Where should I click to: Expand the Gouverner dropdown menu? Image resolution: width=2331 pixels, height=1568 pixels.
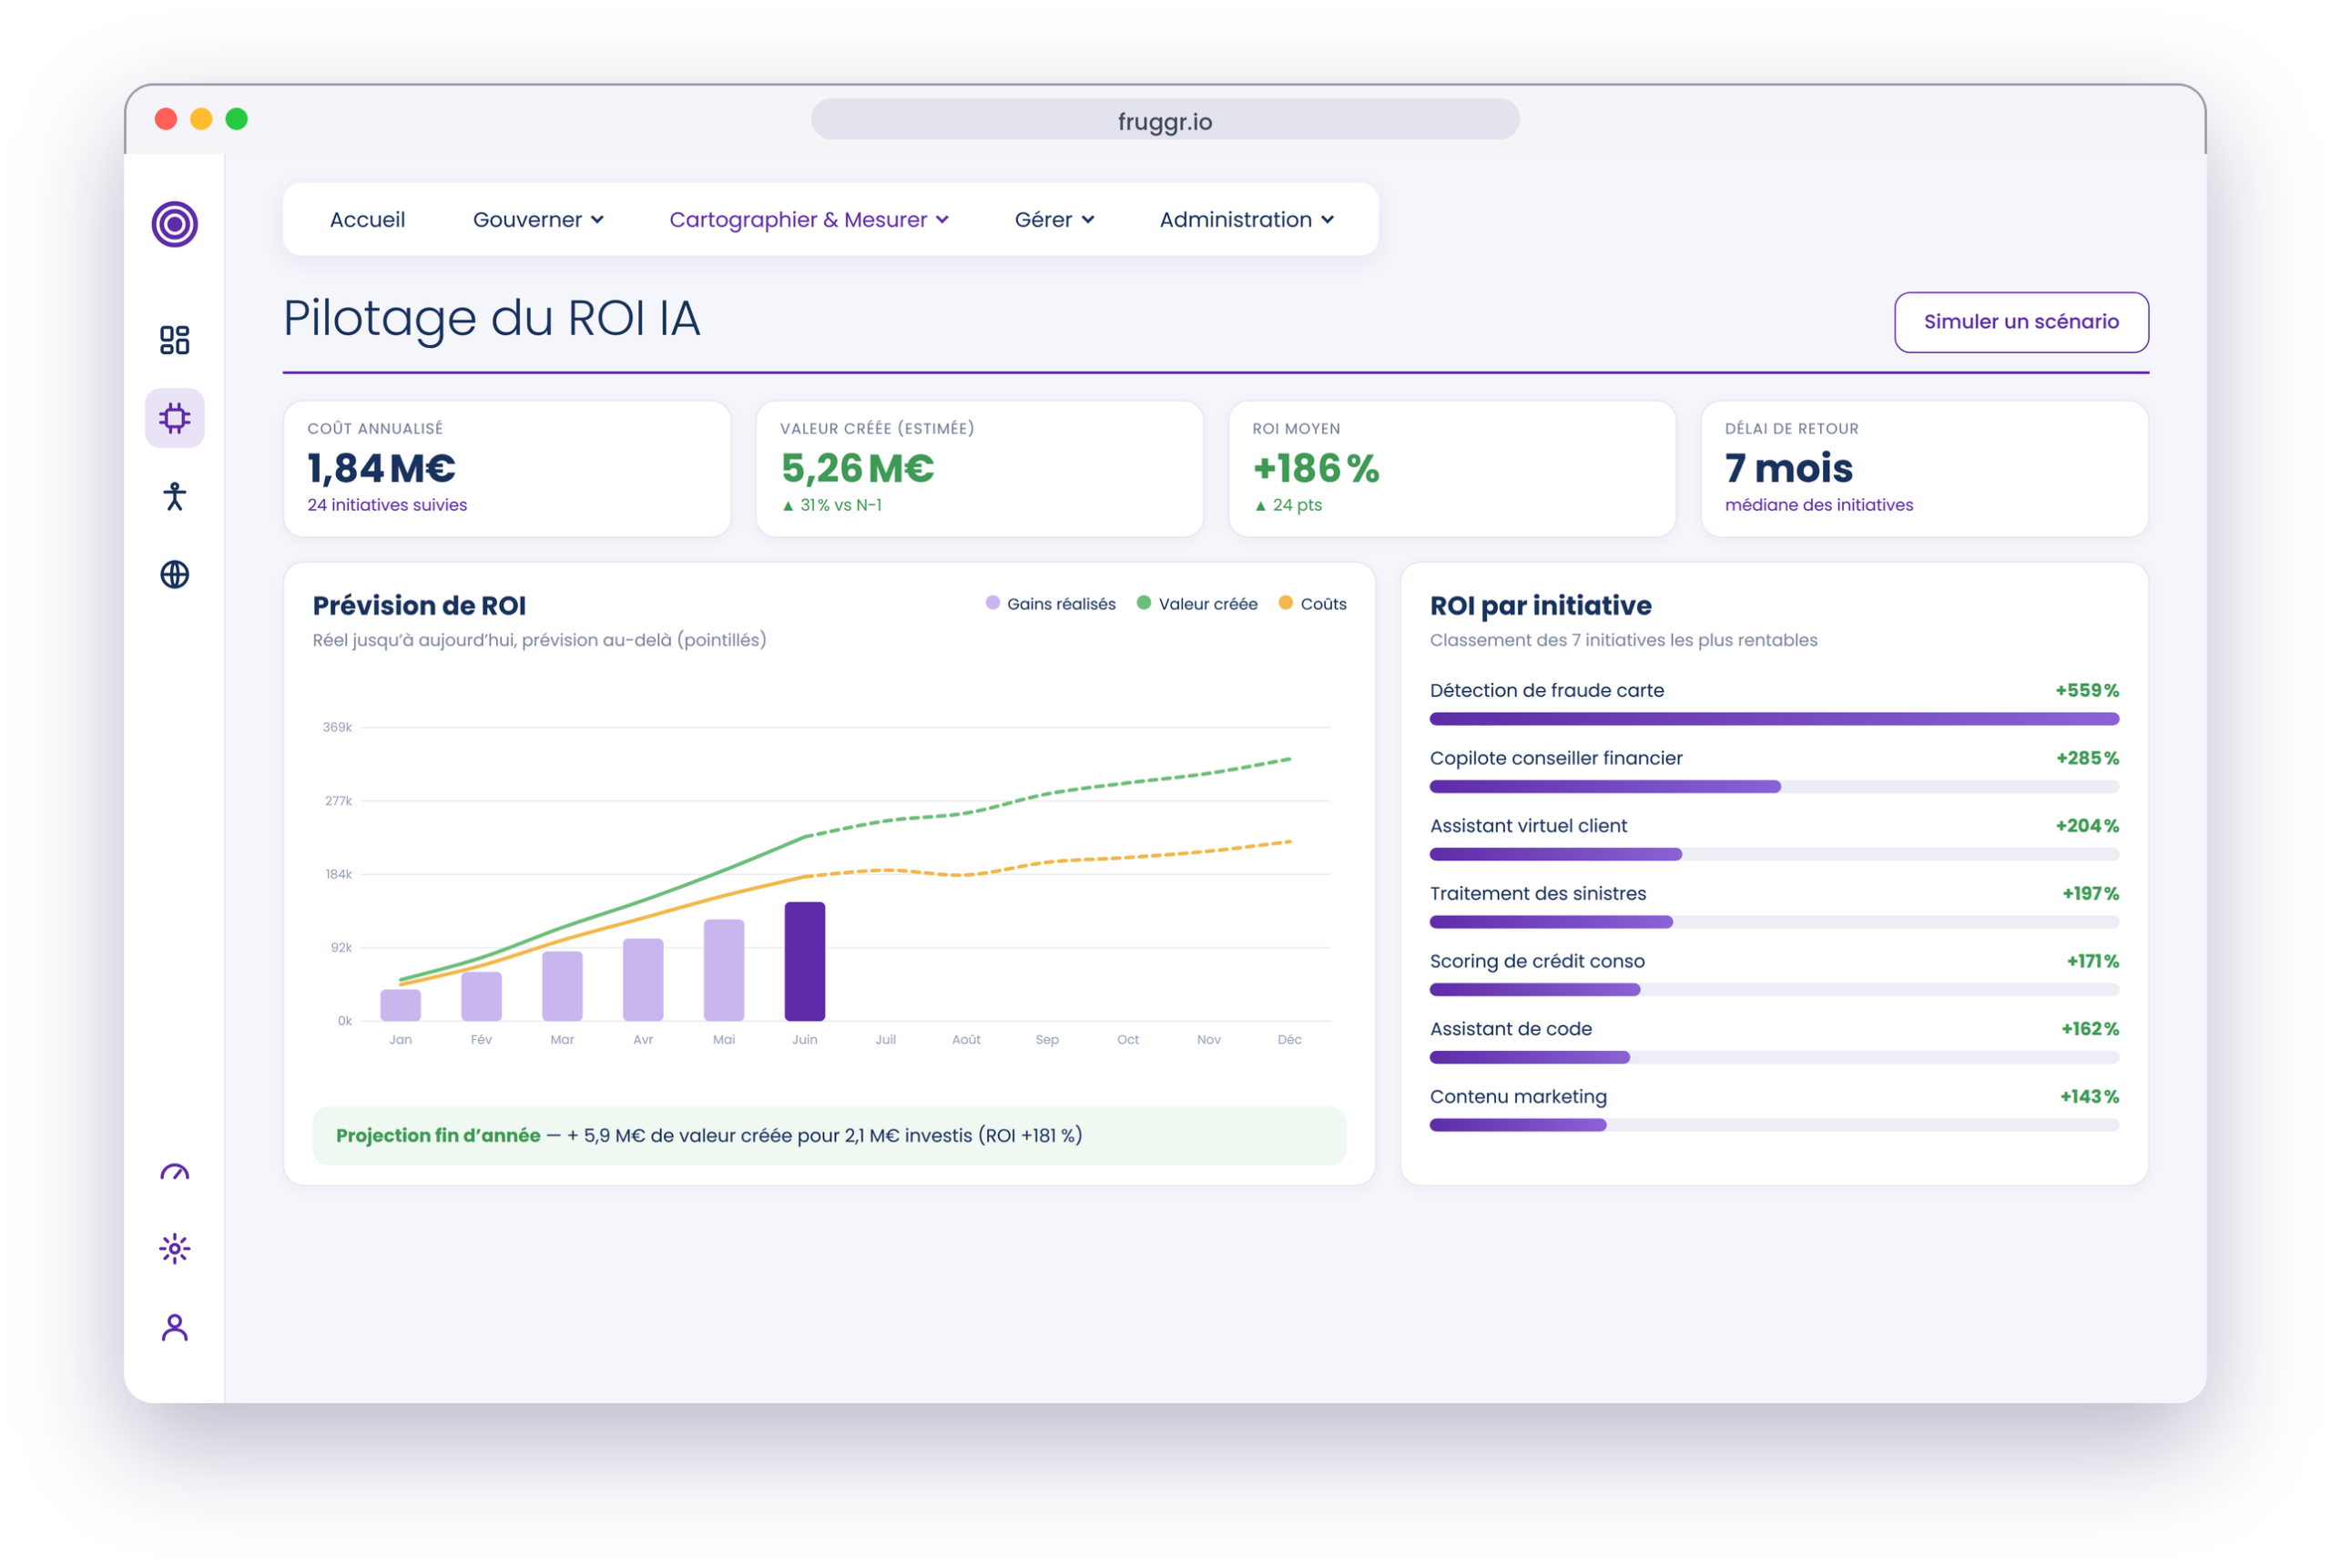point(538,220)
